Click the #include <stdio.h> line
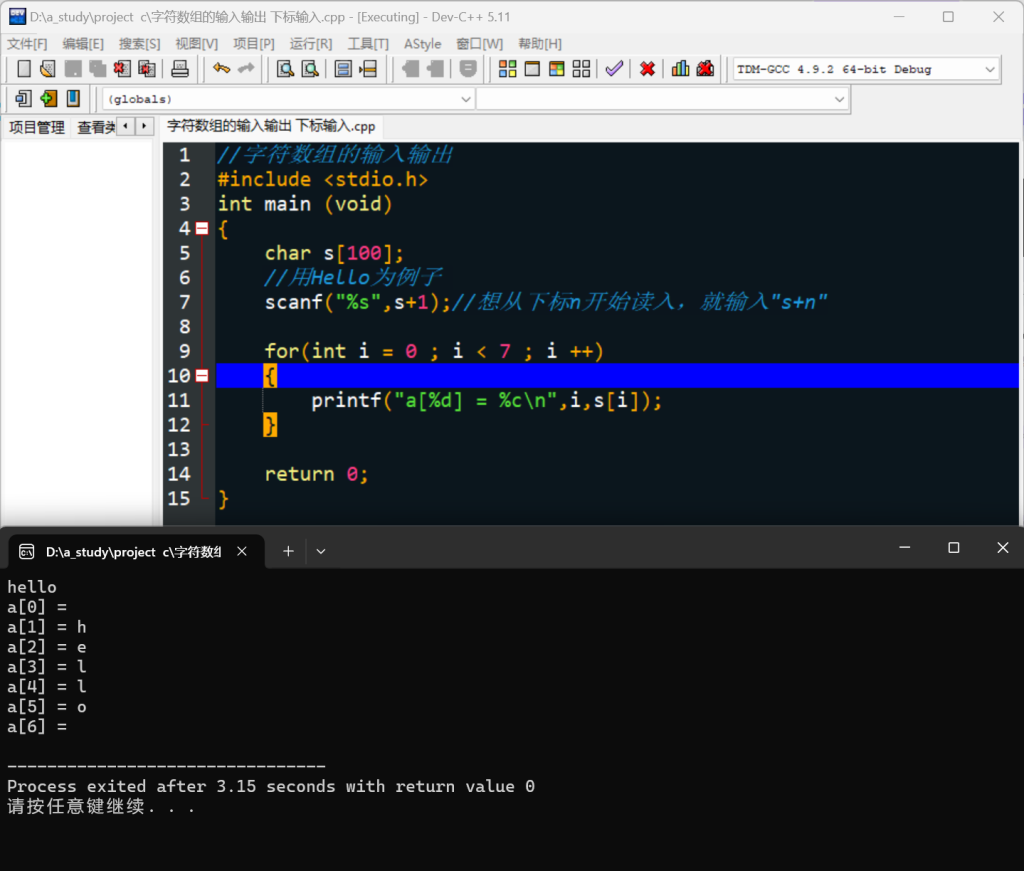Viewport: 1024px width, 871px height. pos(323,180)
